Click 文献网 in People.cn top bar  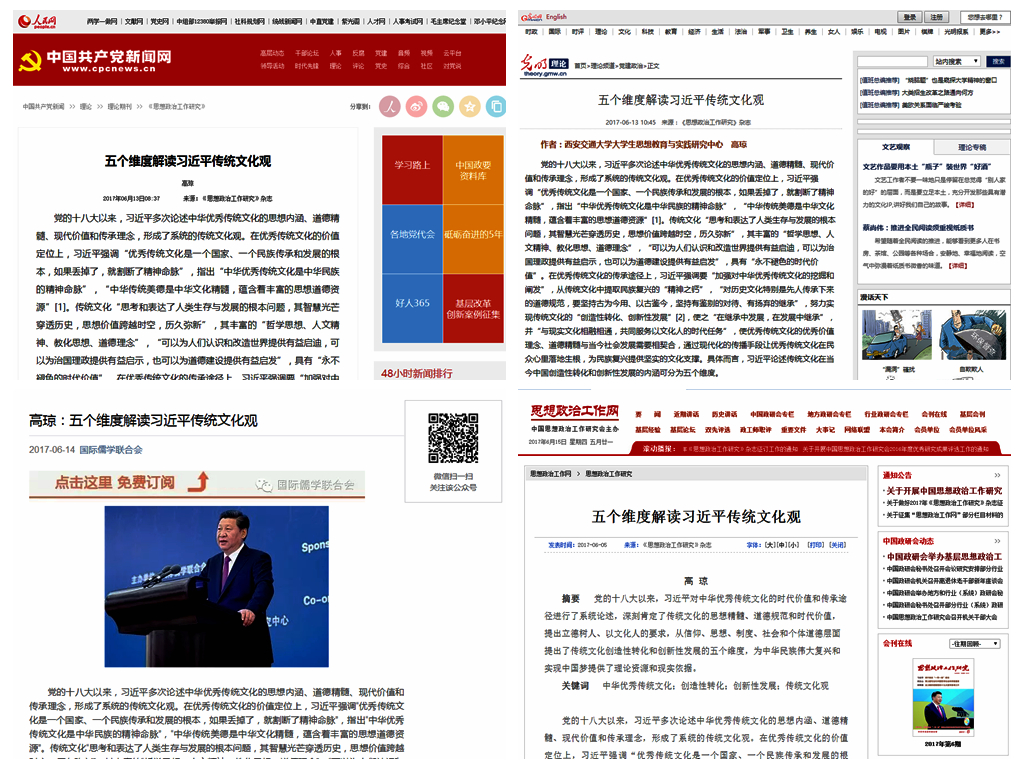(134, 22)
